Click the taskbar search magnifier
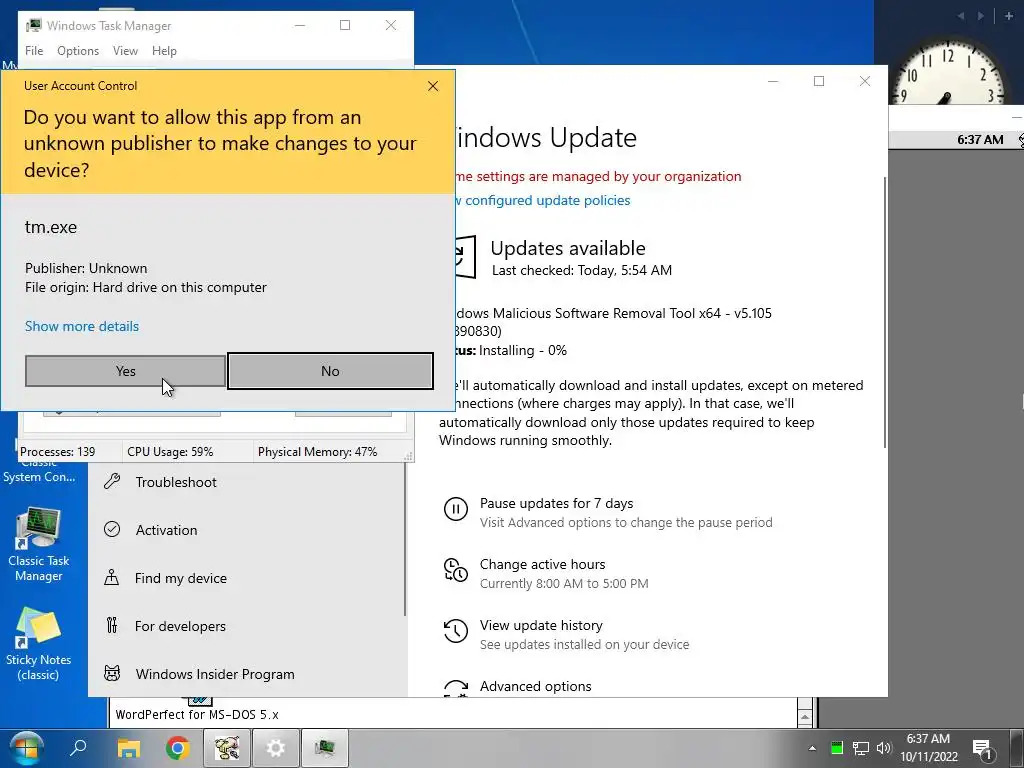 tap(78, 747)
